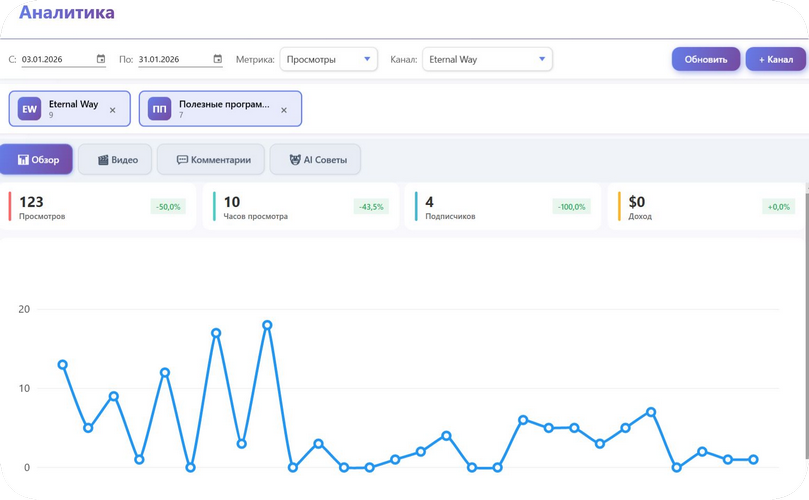
Task: Select the 123 Просмотров stat card
Action: pos(97,206)
